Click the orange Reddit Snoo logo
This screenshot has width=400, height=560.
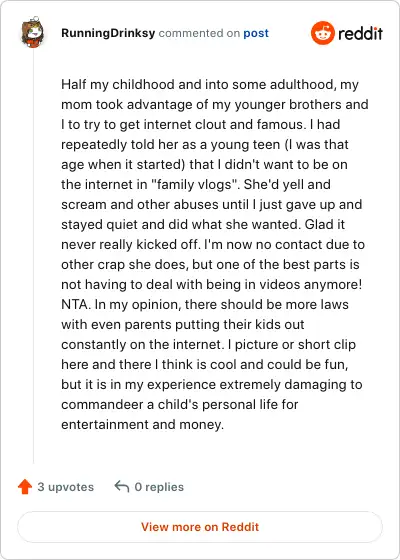pos(323,33)
